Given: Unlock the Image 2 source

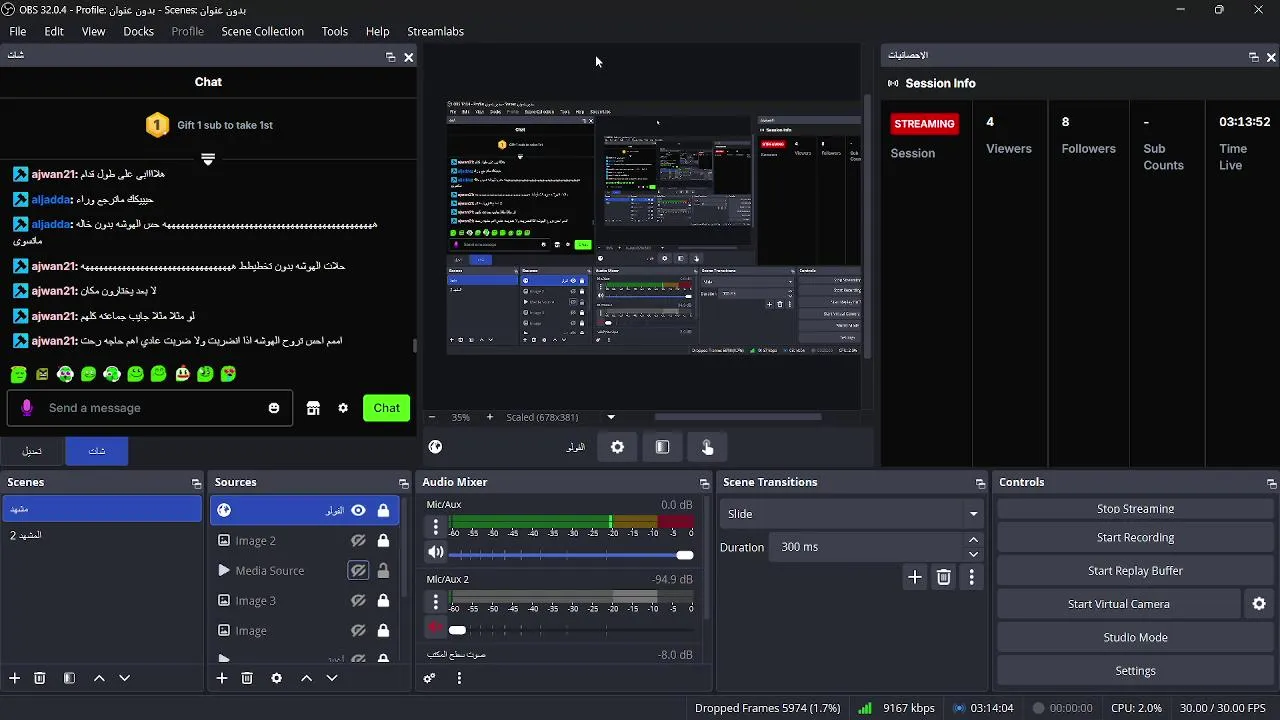Looking at the screenshot, I should [x=383, y=541].
